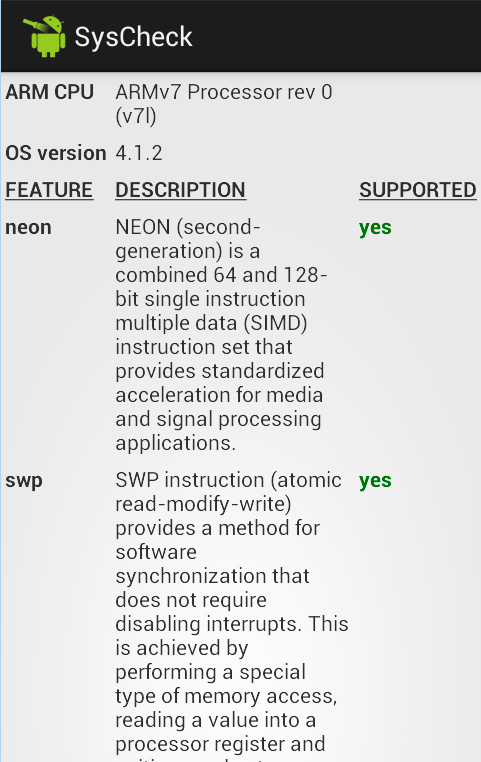This screenshot has width=481, height=762.
Task: Click the '(v7l)' text under processor
Action: coord(136,116)
